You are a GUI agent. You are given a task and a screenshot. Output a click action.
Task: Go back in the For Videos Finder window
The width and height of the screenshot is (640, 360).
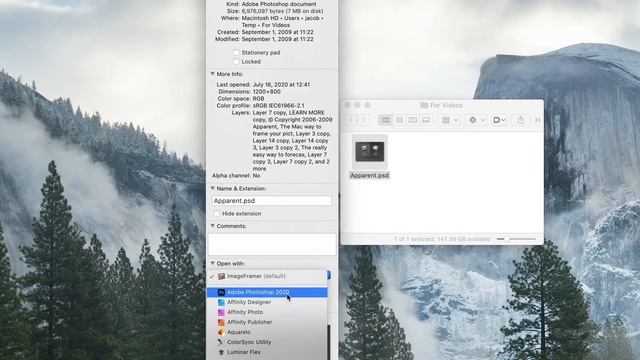click(350, 120)
